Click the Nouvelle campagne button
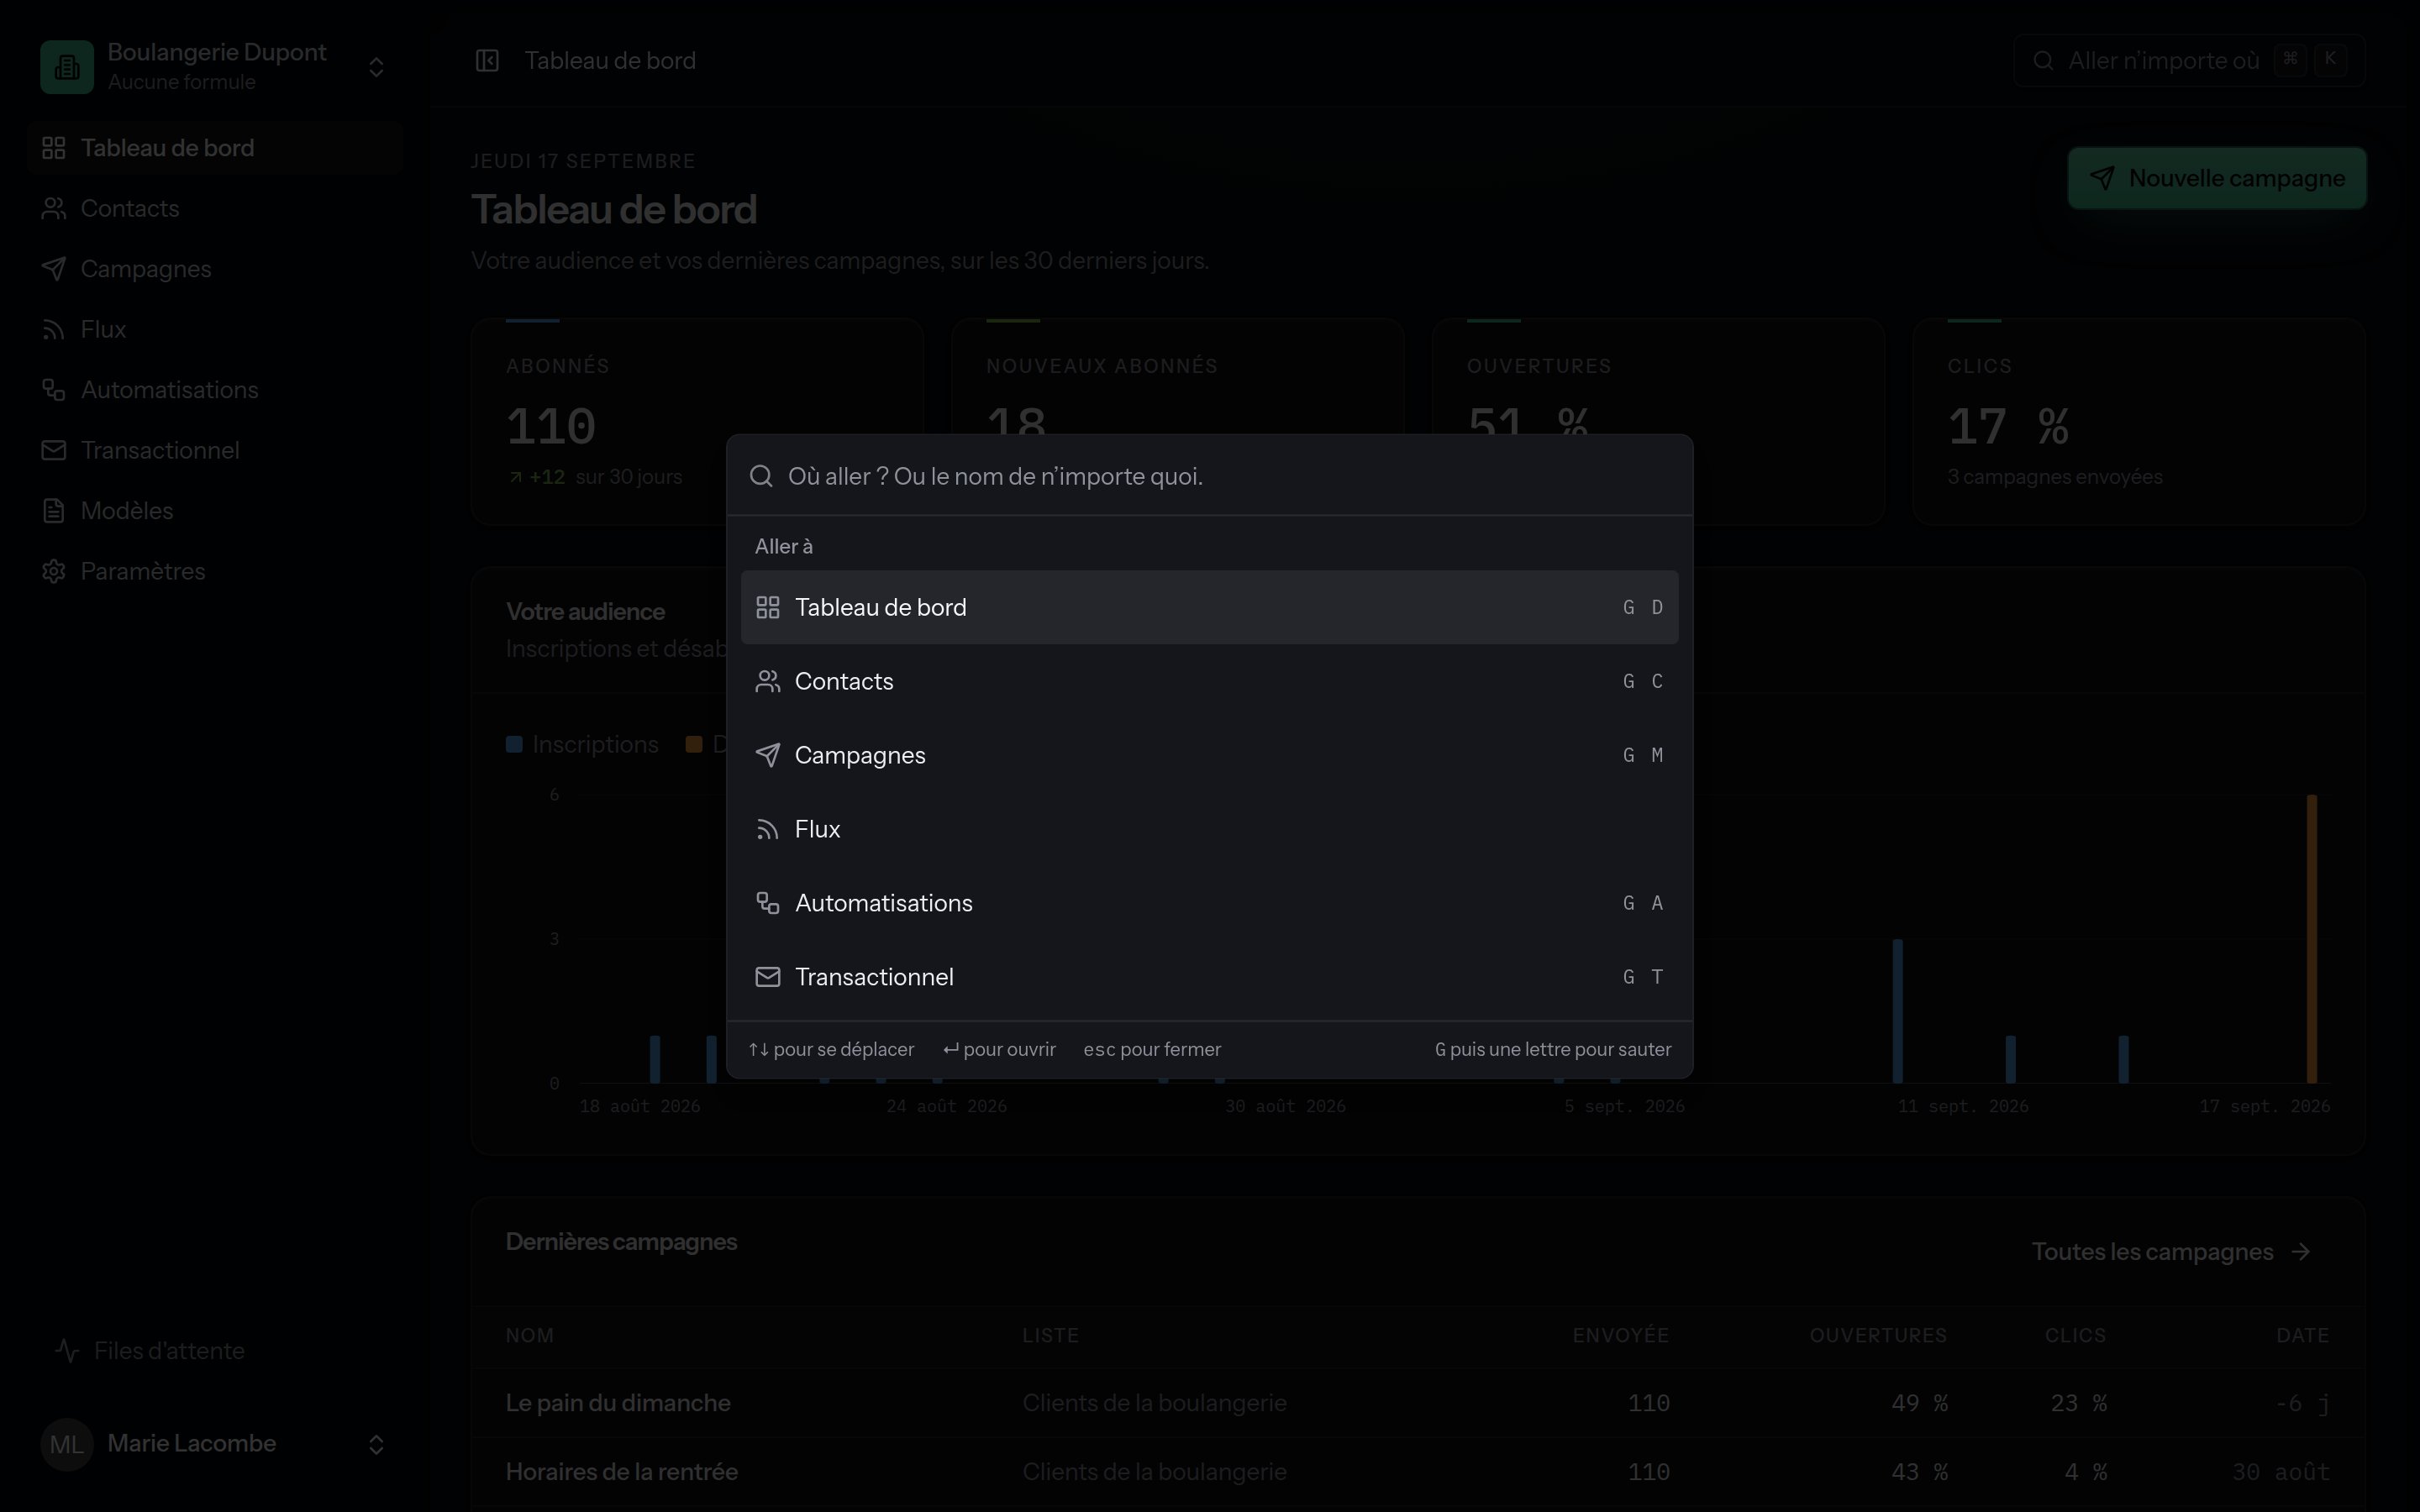The image size is (2420, 1512). coord(2216,178)
